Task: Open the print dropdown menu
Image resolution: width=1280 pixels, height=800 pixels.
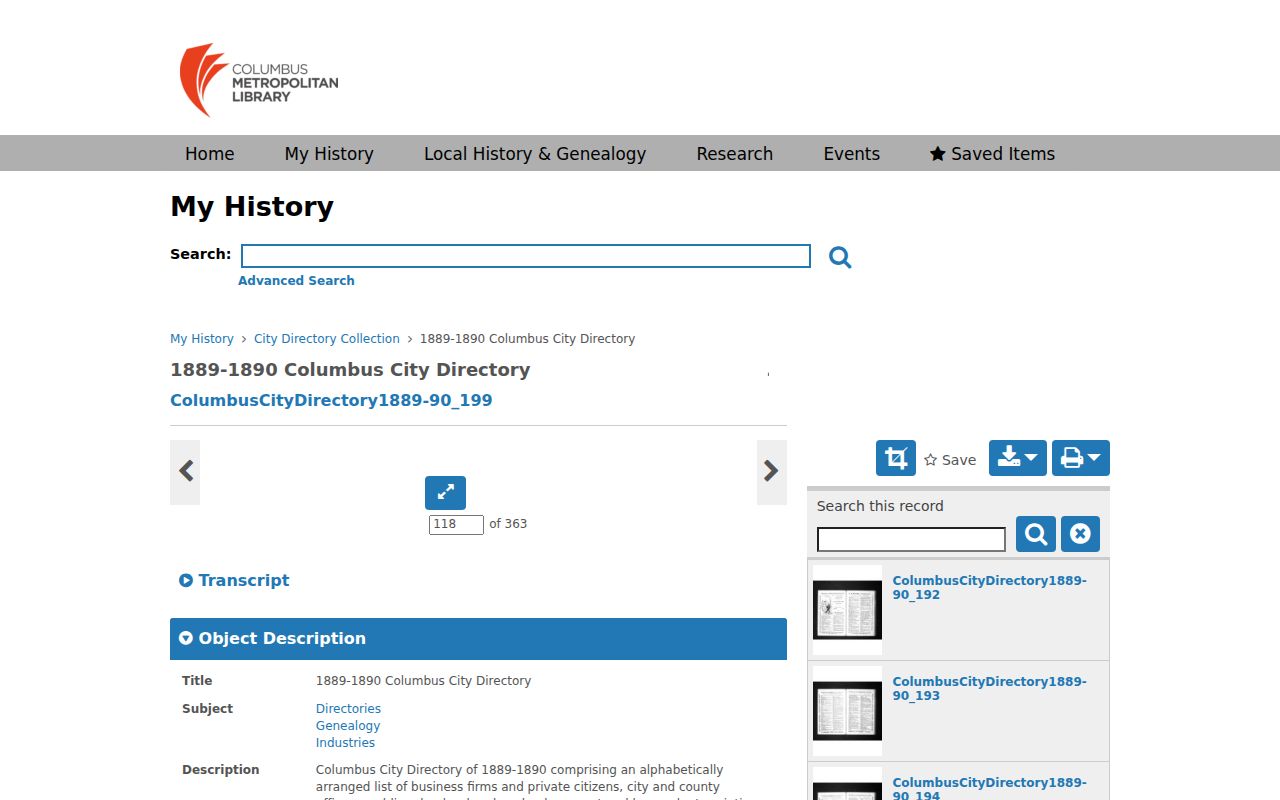Action: 1081,458
